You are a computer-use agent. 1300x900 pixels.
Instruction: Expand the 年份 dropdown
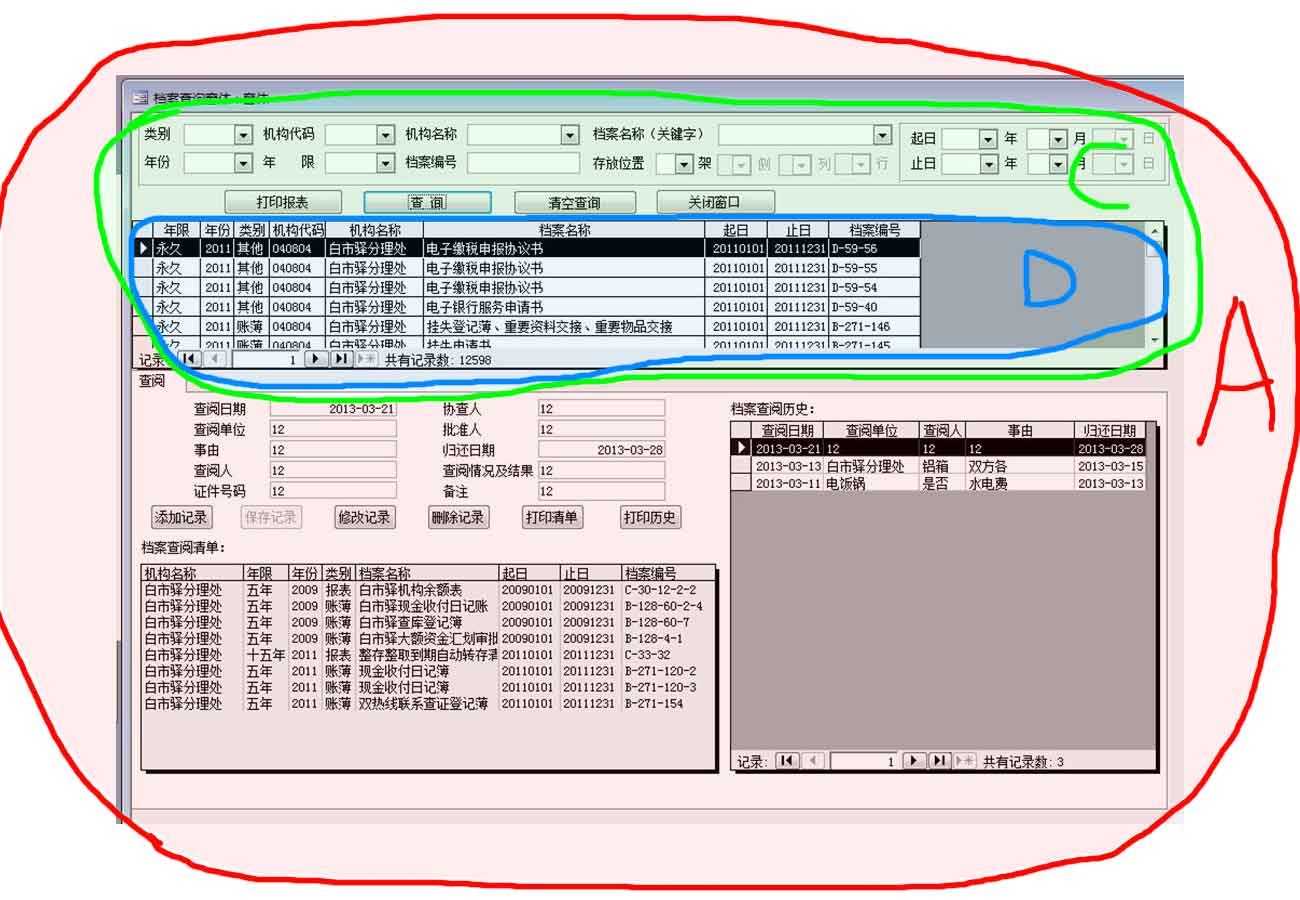[243, 163]
